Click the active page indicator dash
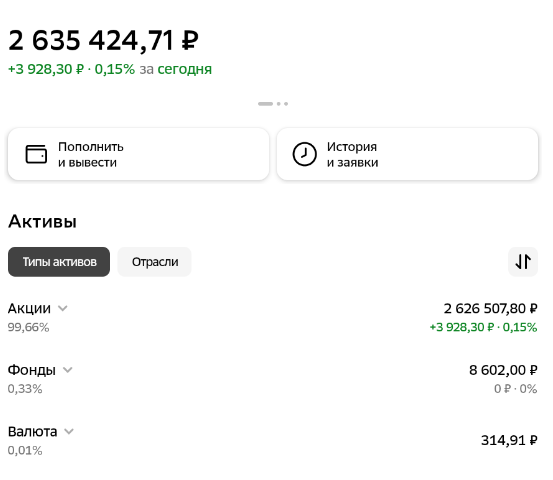553x480 pixels. click(265, 104)
